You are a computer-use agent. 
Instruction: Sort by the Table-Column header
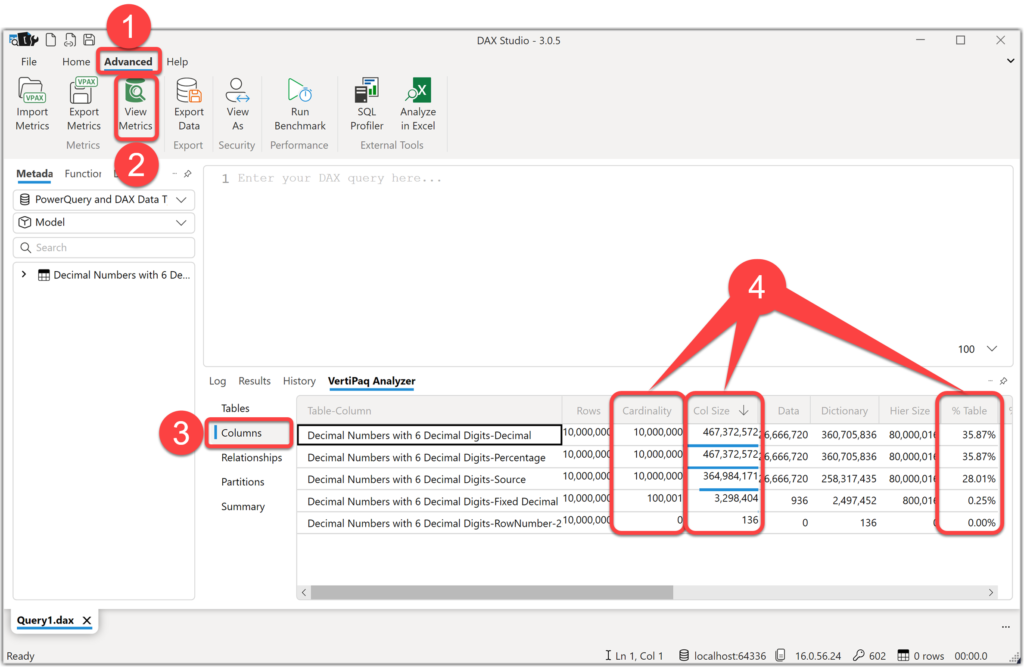(x=430, y=410)
